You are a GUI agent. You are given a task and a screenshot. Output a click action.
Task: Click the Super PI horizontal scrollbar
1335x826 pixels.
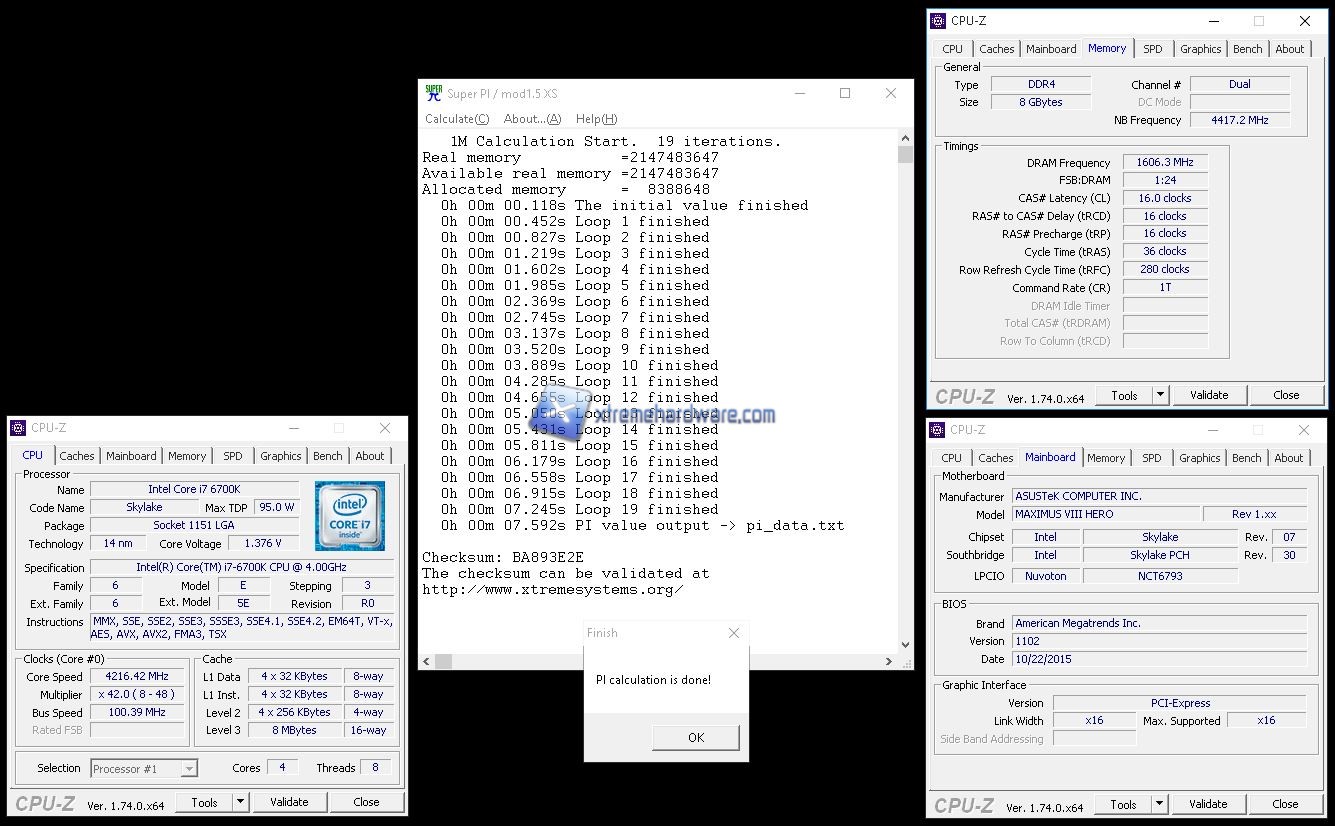tap(660, 661)
